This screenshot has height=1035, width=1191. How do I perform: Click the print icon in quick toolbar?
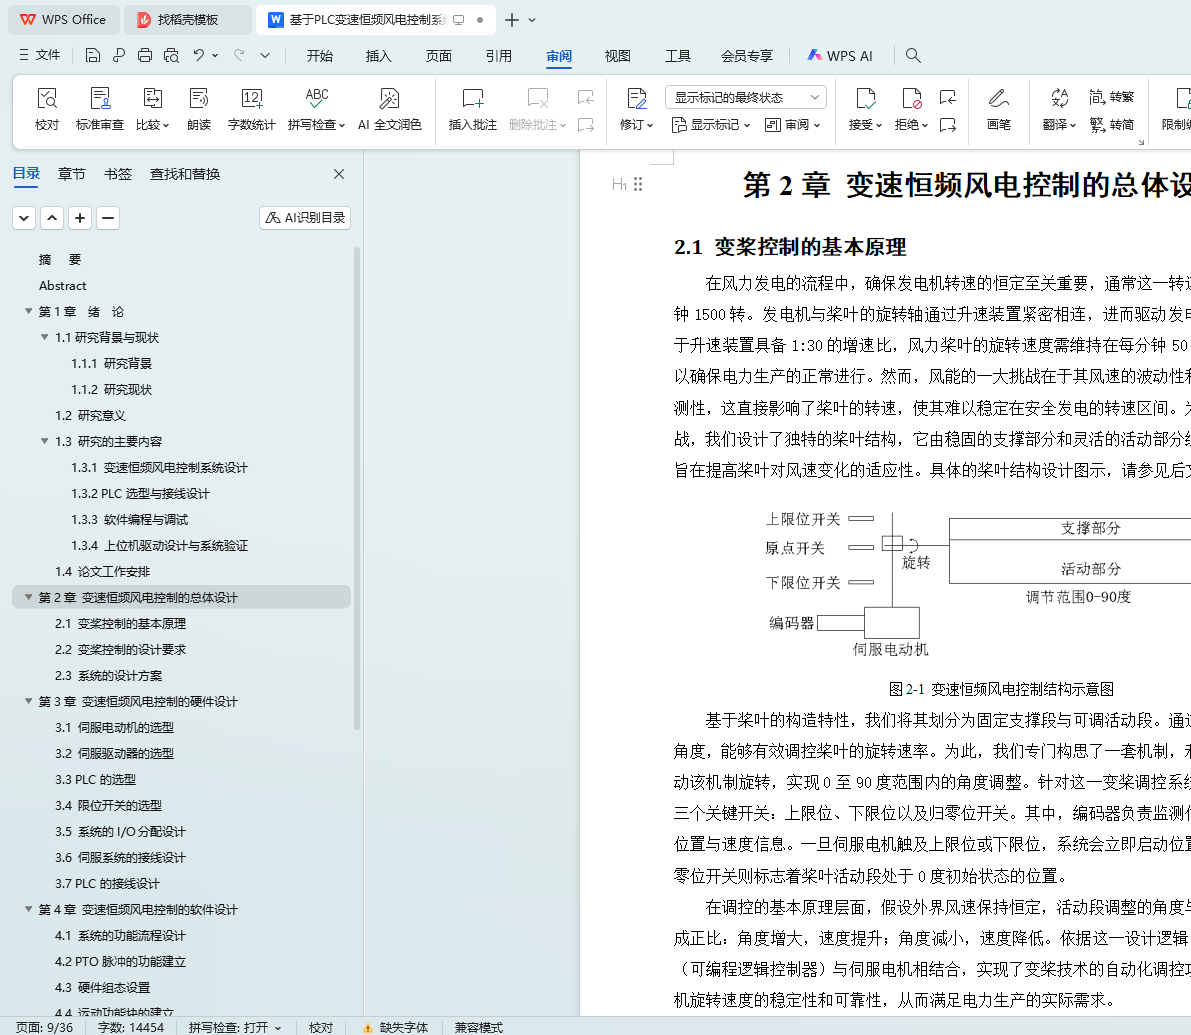coord(145,55)
